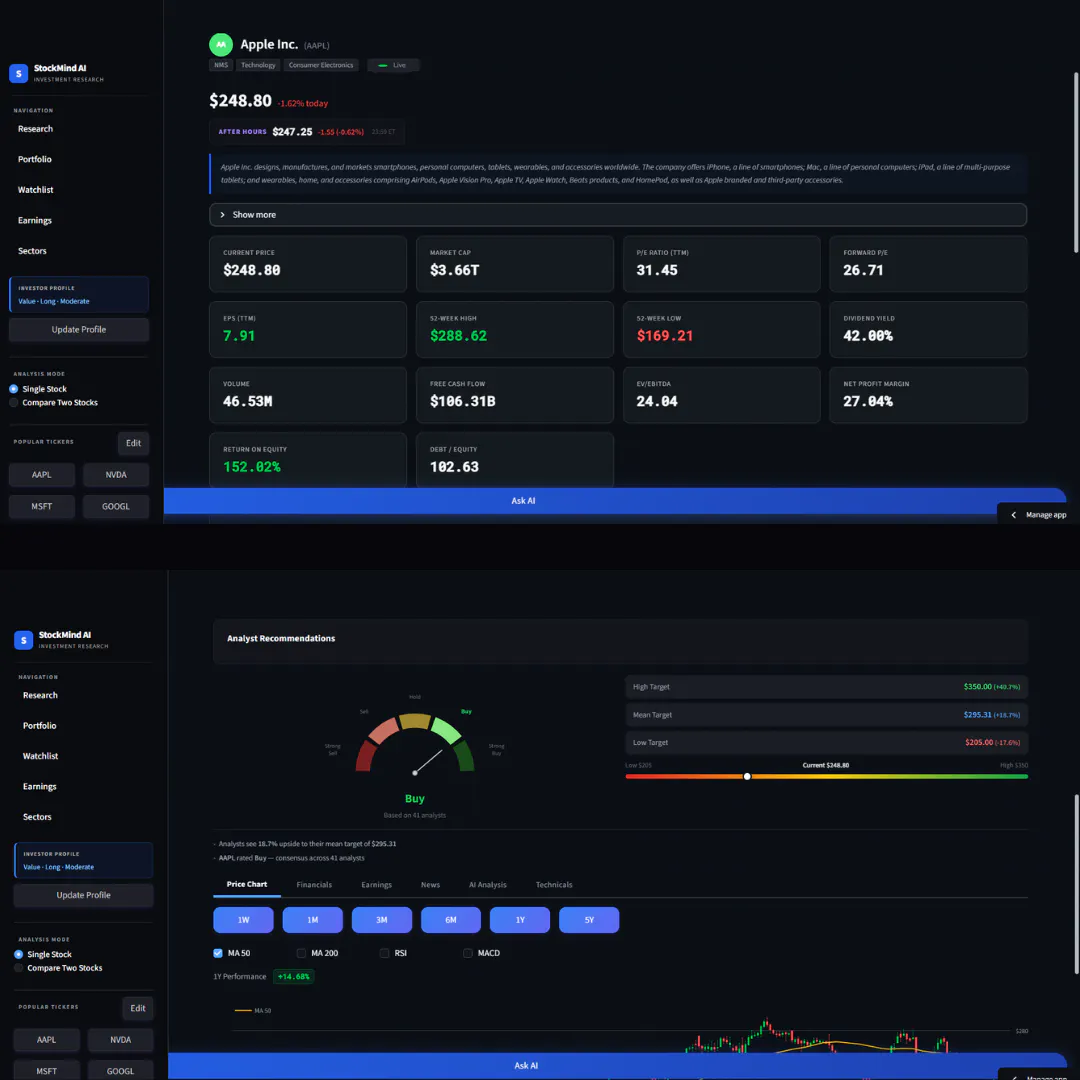The width and height of the screenshot is (1080, 1080).
Task: Select Single Stock radio beside Analyst Recommendations
Action: (x=19, y=955)
